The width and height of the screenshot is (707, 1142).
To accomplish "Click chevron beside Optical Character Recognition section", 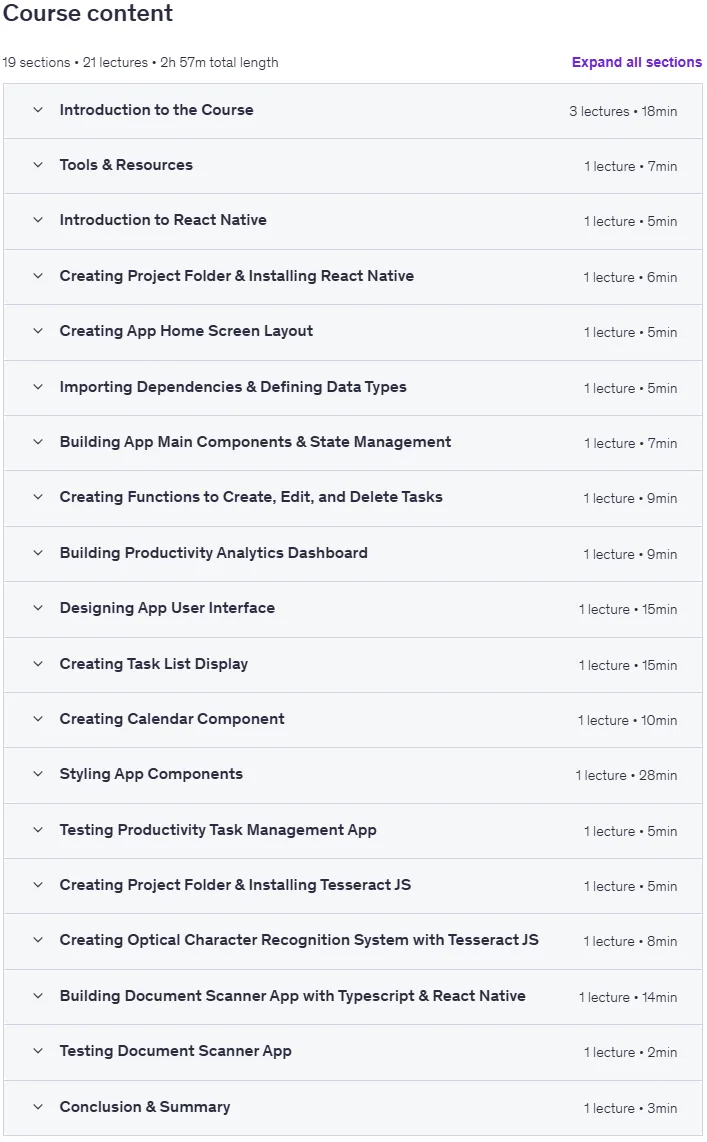I will pyautogui.click(x=38, y=940).
